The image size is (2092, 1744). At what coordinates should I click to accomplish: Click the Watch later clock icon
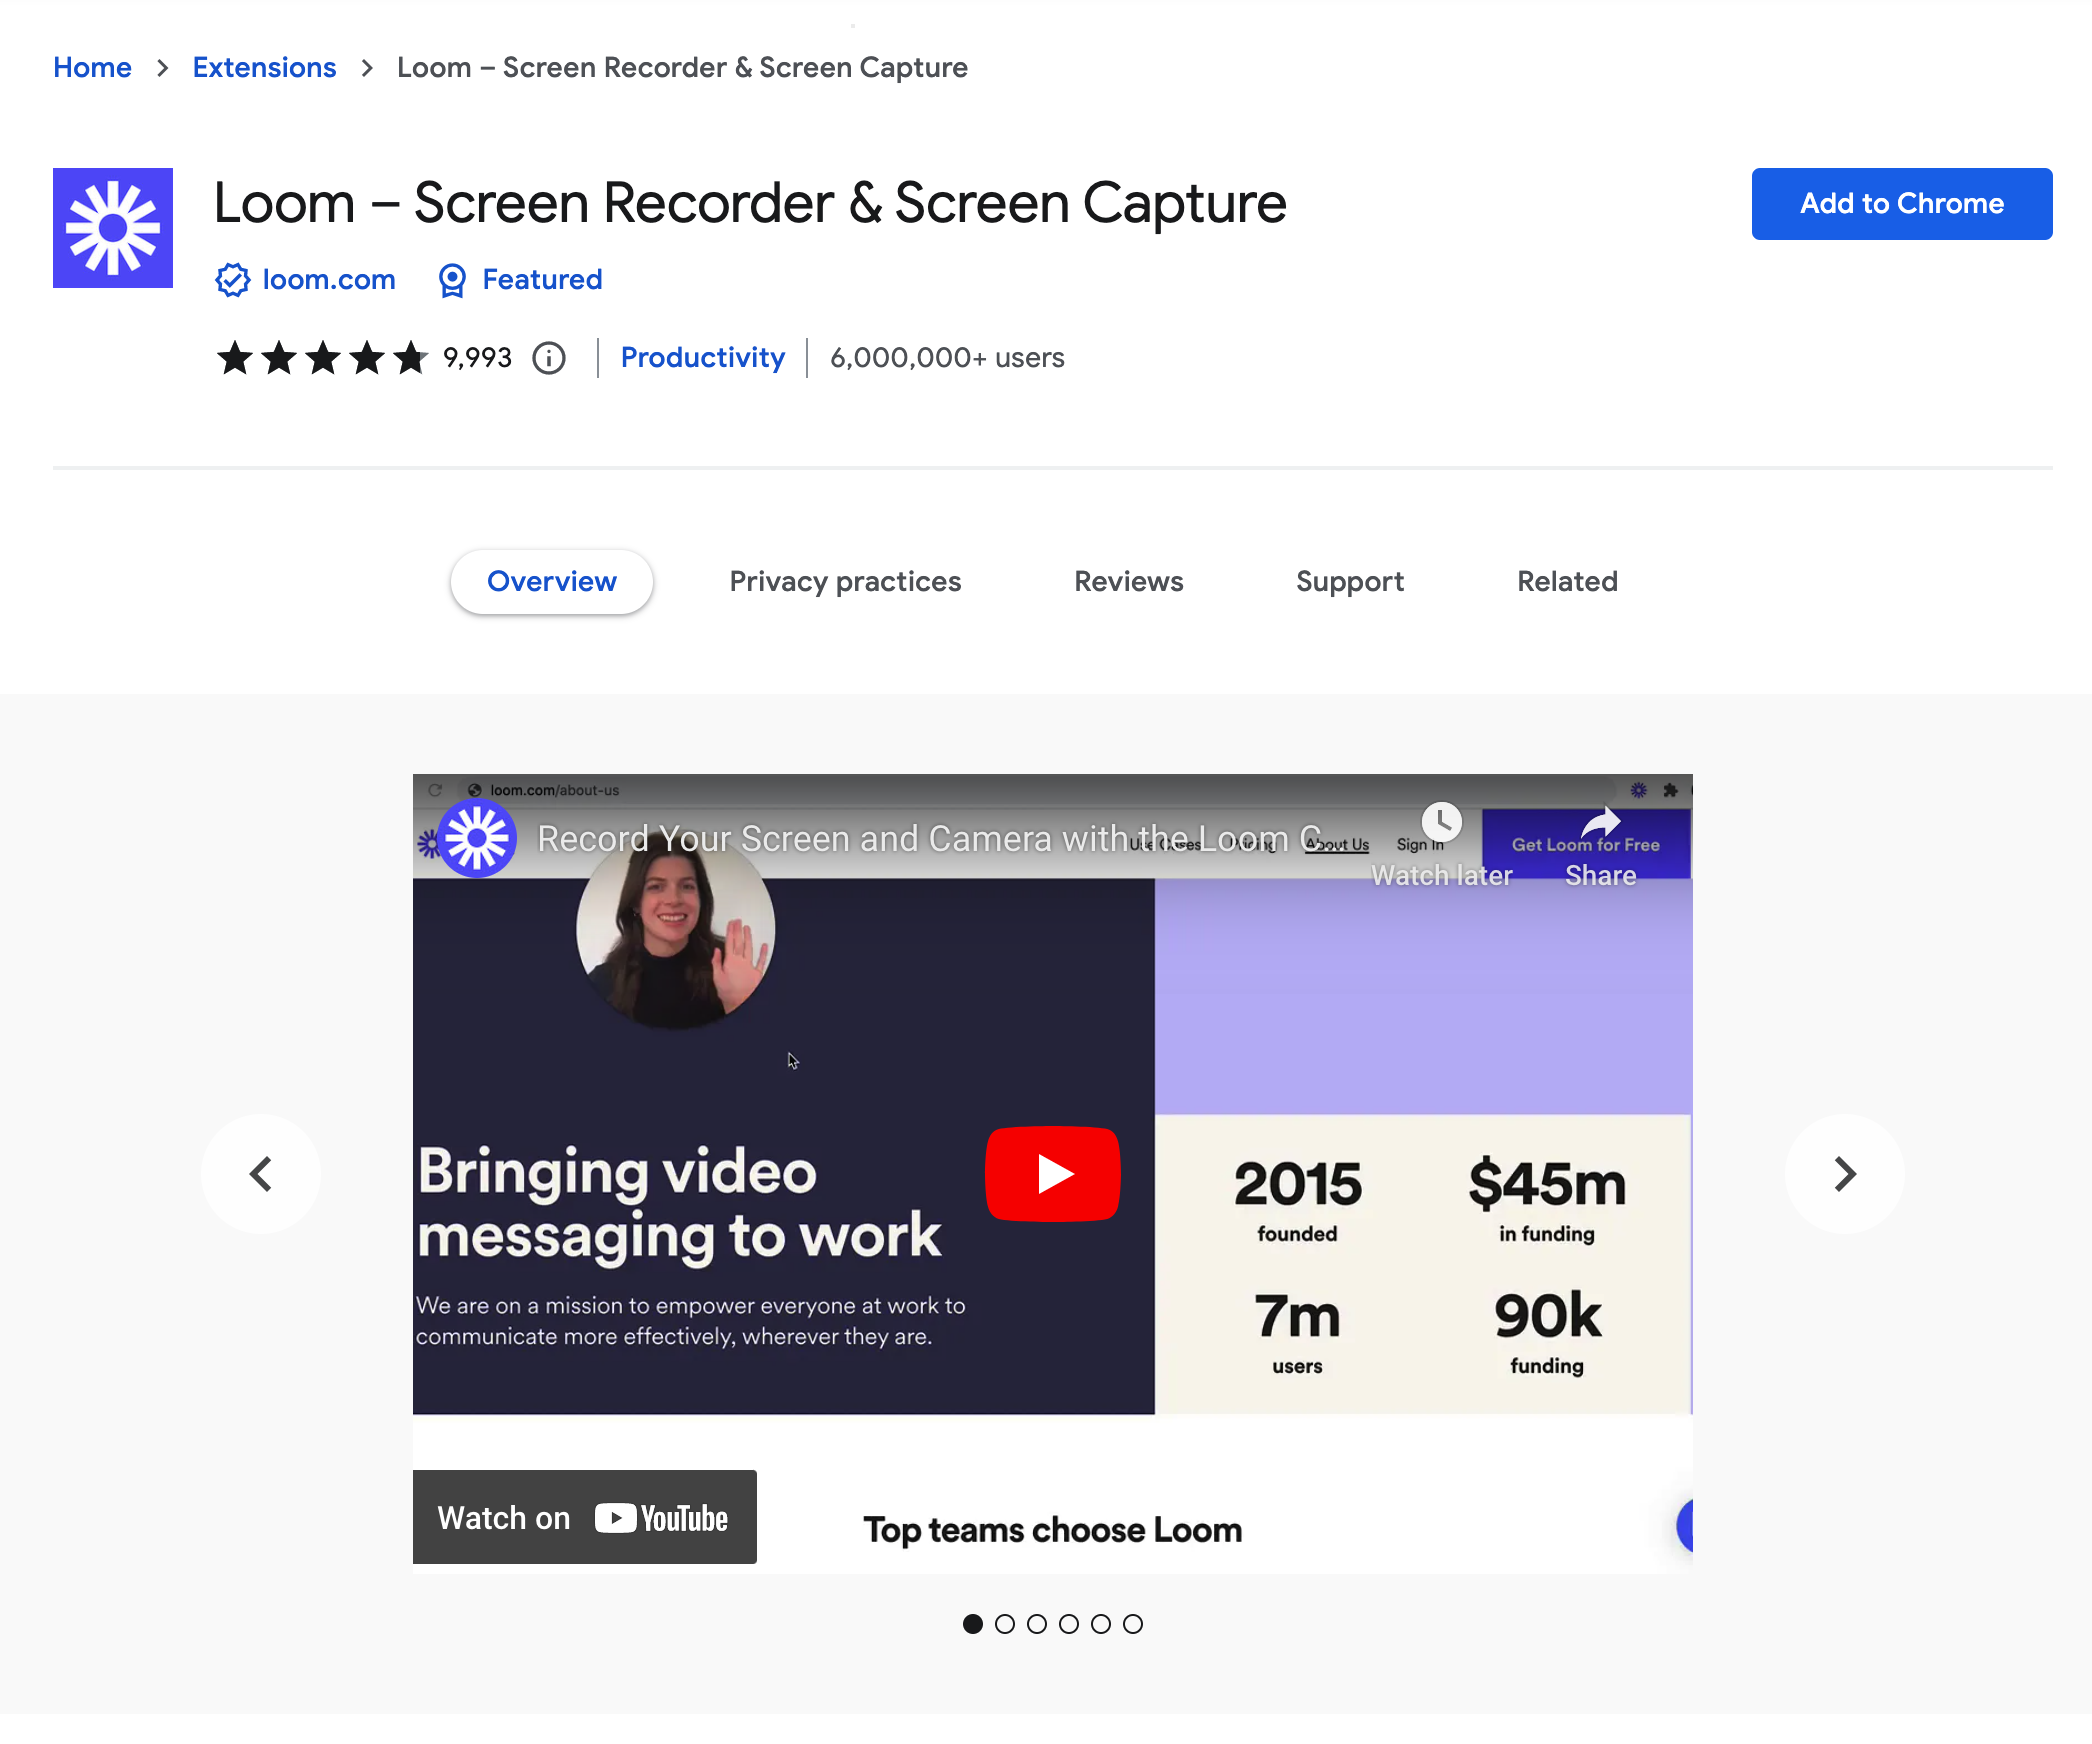[1441, 824]
